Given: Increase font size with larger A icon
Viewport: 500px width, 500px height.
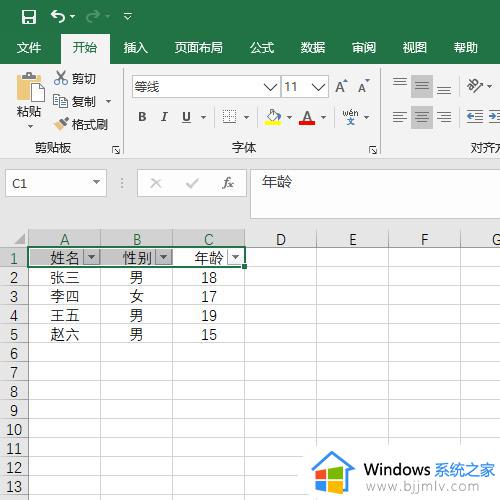Looking at the screenshot, I should [x=341, y=87].
